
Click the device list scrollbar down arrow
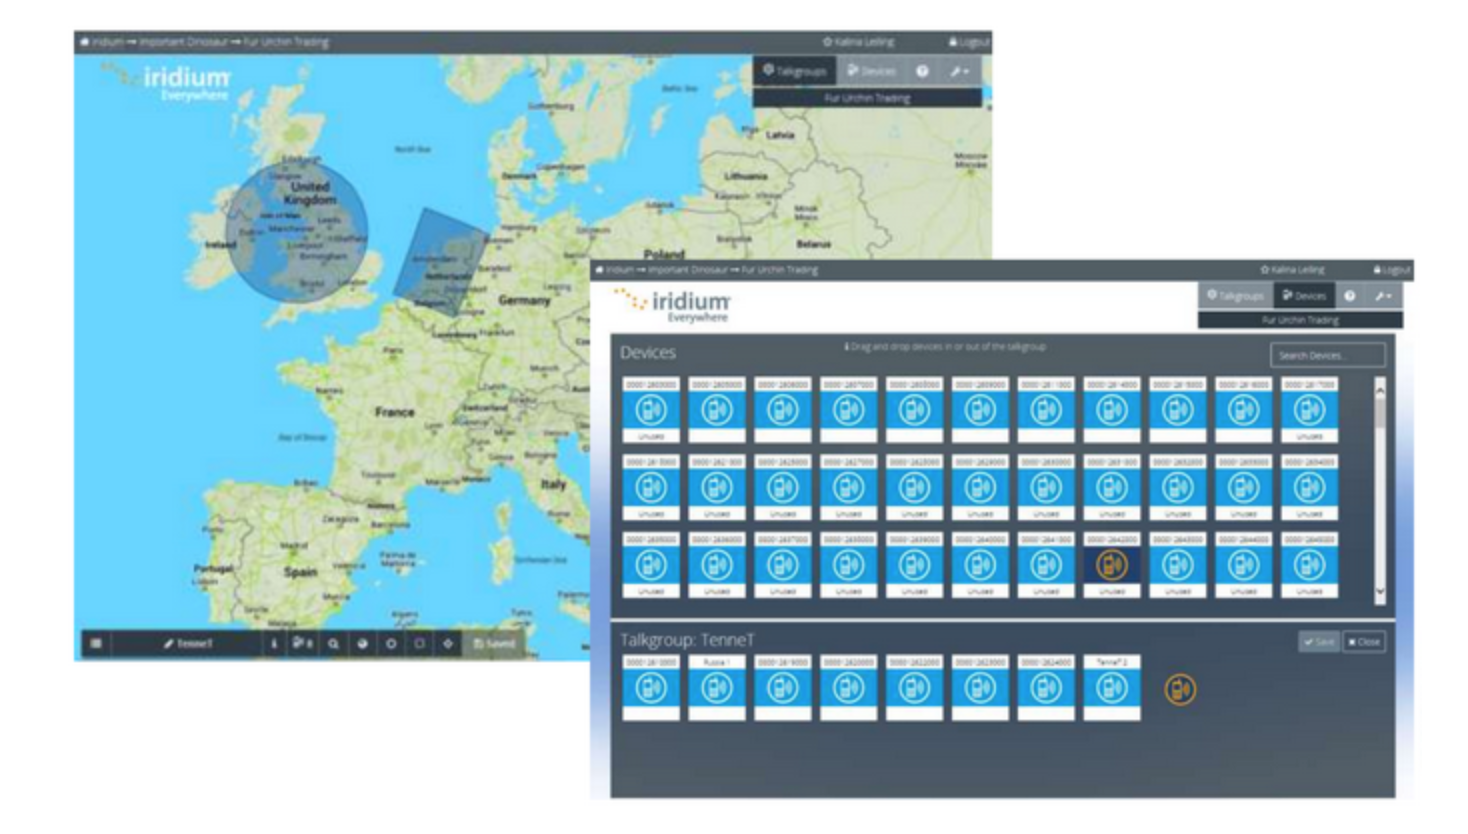click(x=1380, y=591)
